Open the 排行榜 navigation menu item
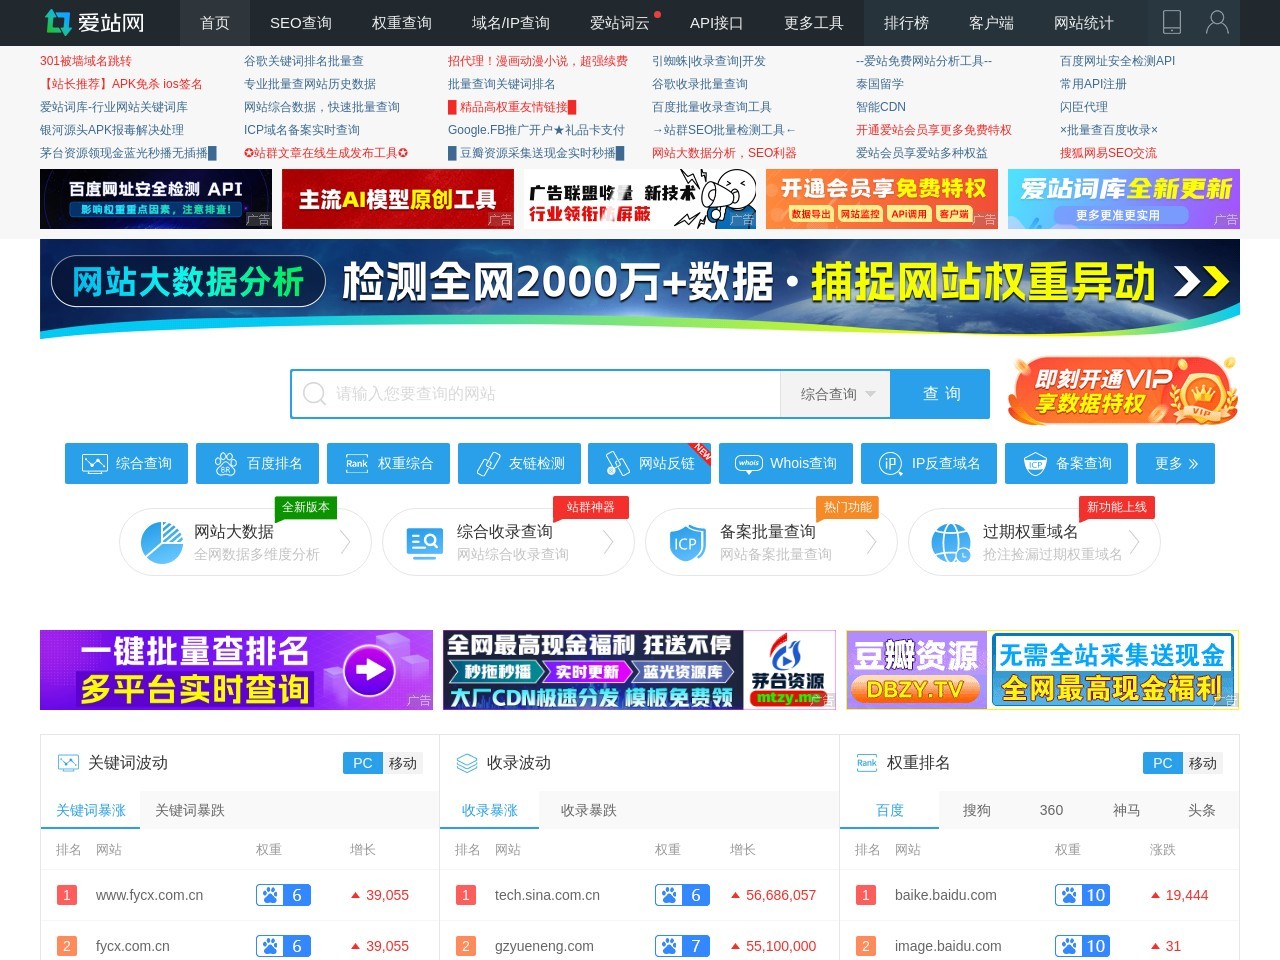Image resolution: width=1280 pixels, height=960 pixels. [906, 23]
